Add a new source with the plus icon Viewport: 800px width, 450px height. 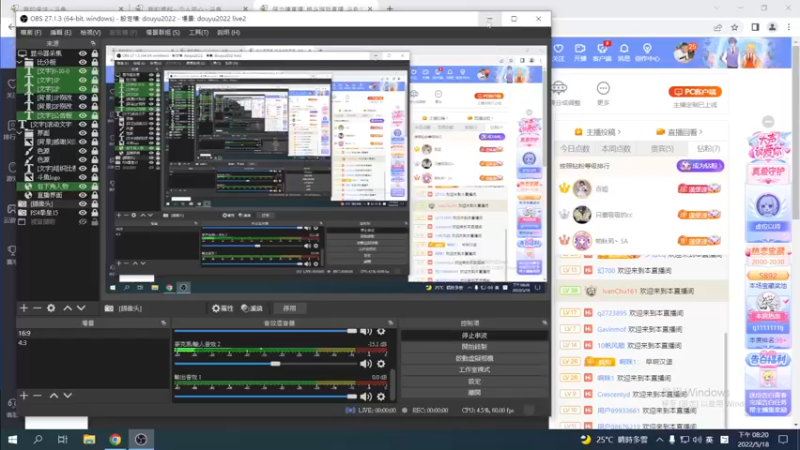click(x=24, y=308)
